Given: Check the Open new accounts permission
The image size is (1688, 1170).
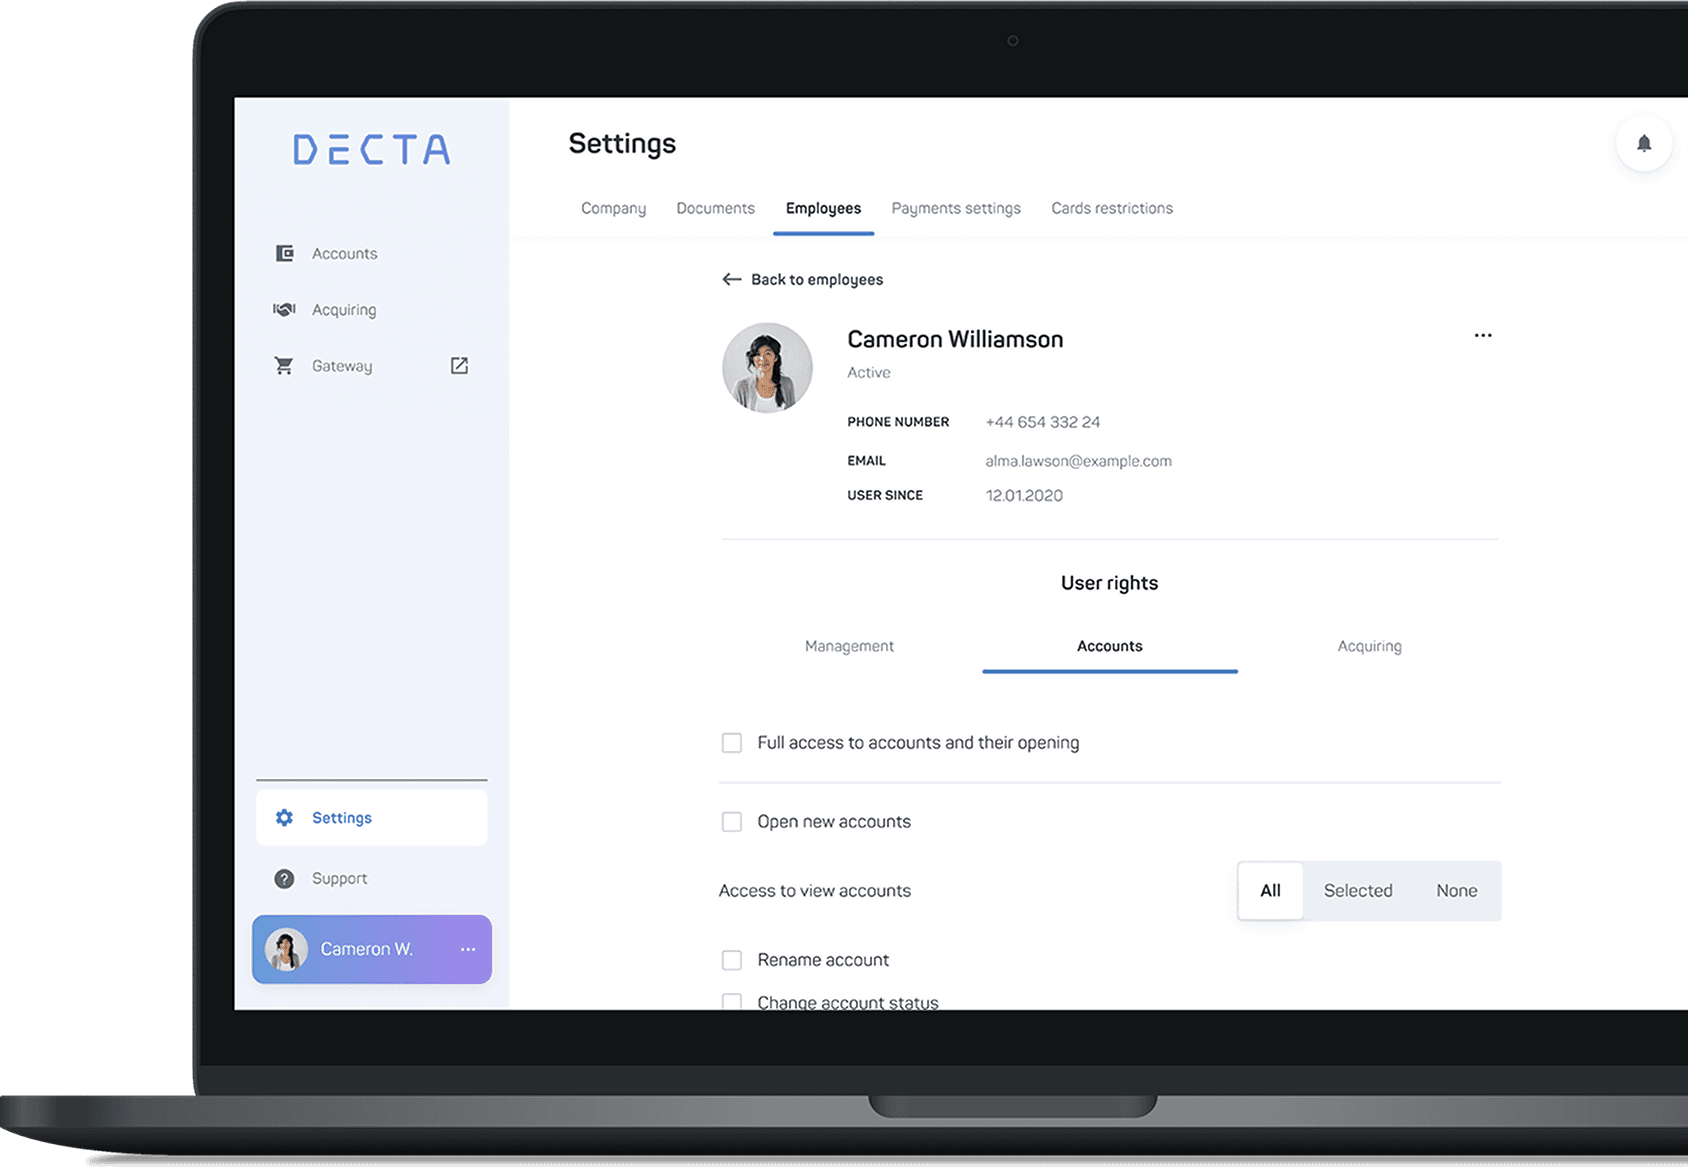Looking at the screenshot, I should click(x=731, y=821).
